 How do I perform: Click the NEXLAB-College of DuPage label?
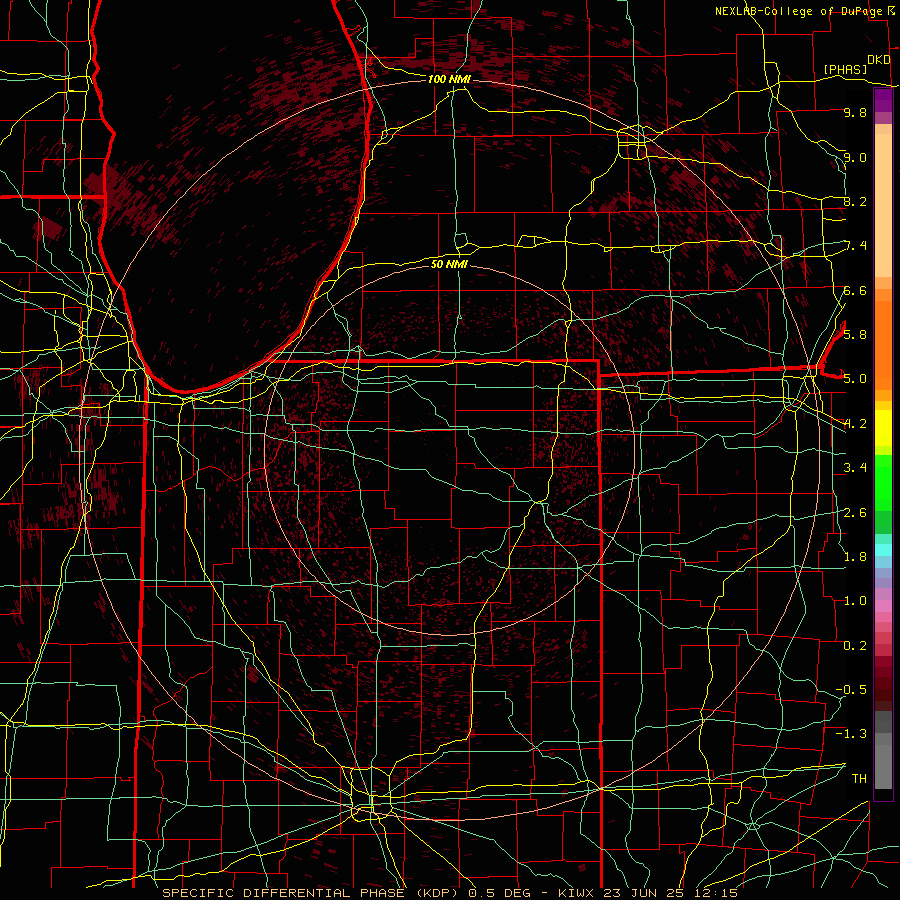pos(798,11)
